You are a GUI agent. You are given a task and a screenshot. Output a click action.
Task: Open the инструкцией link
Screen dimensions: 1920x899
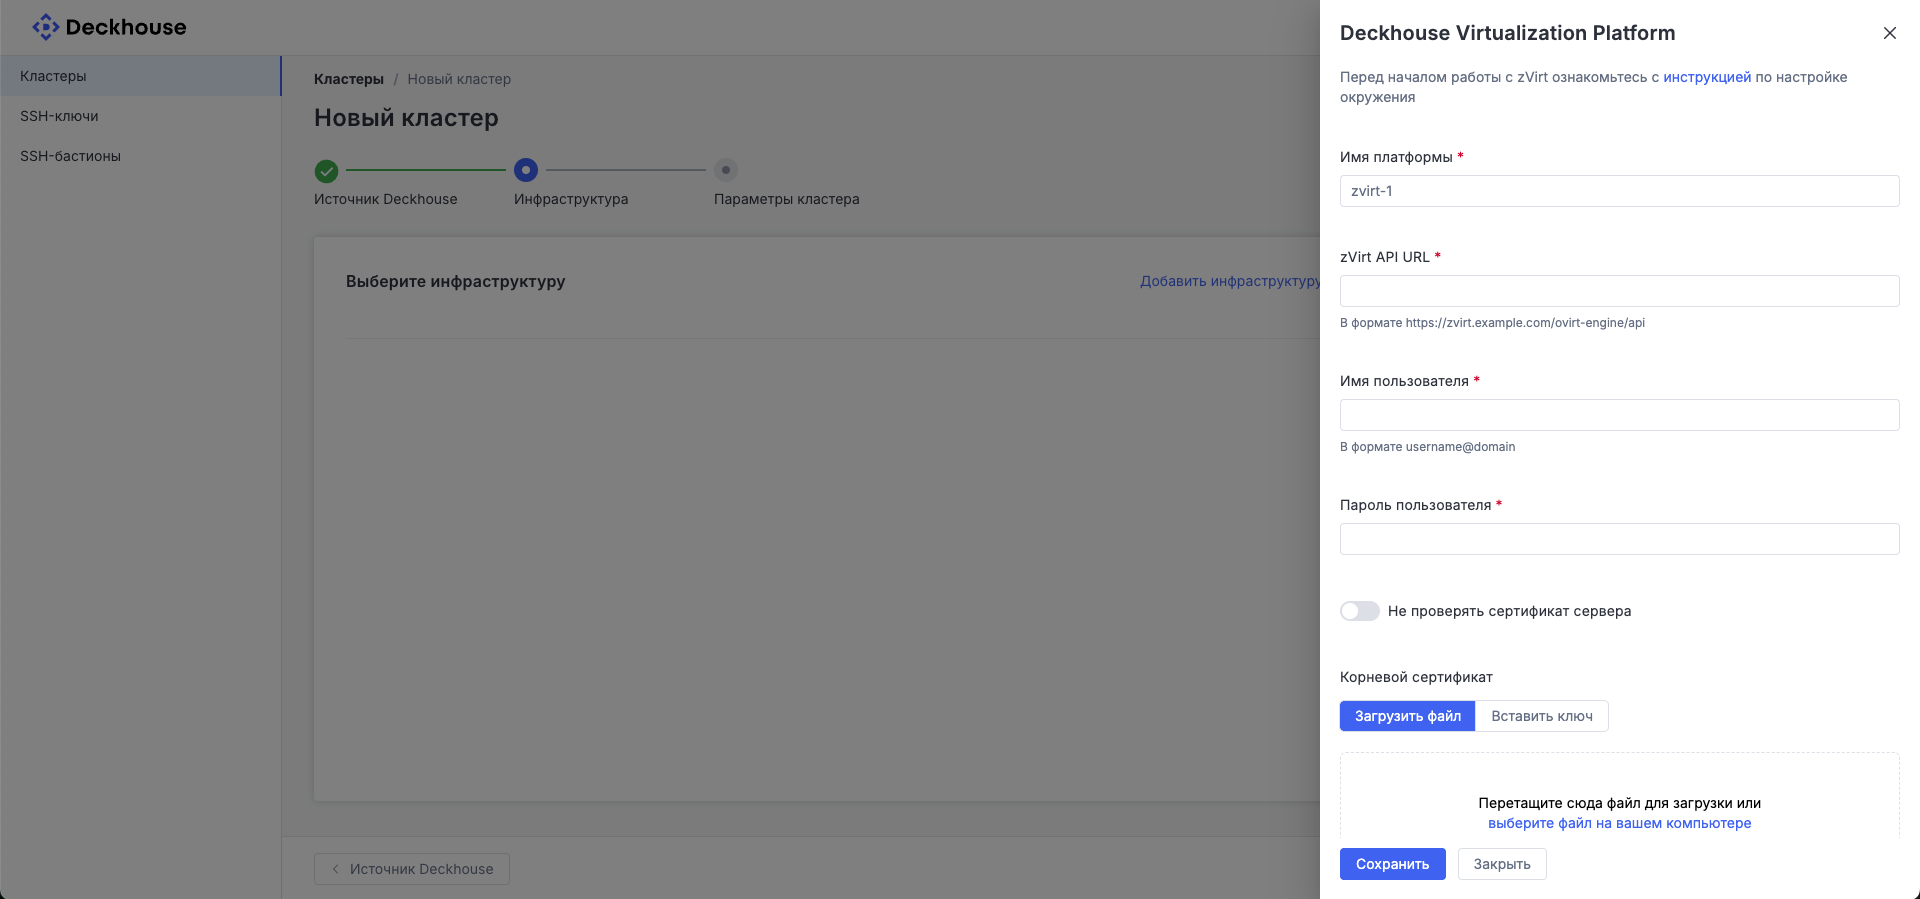(1706, 77)
